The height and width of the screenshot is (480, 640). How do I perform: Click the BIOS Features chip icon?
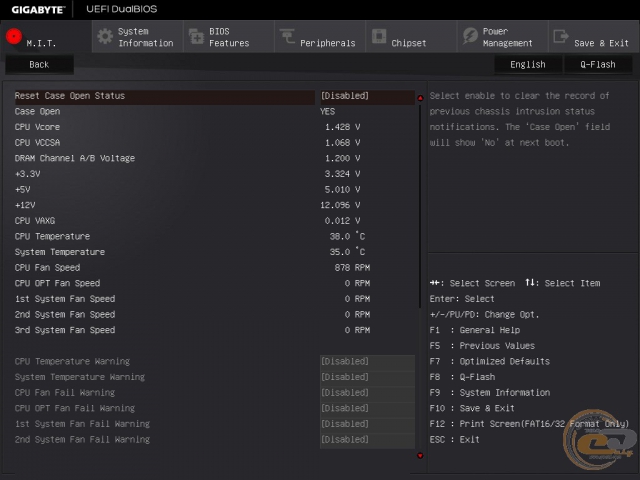[195, 36]
